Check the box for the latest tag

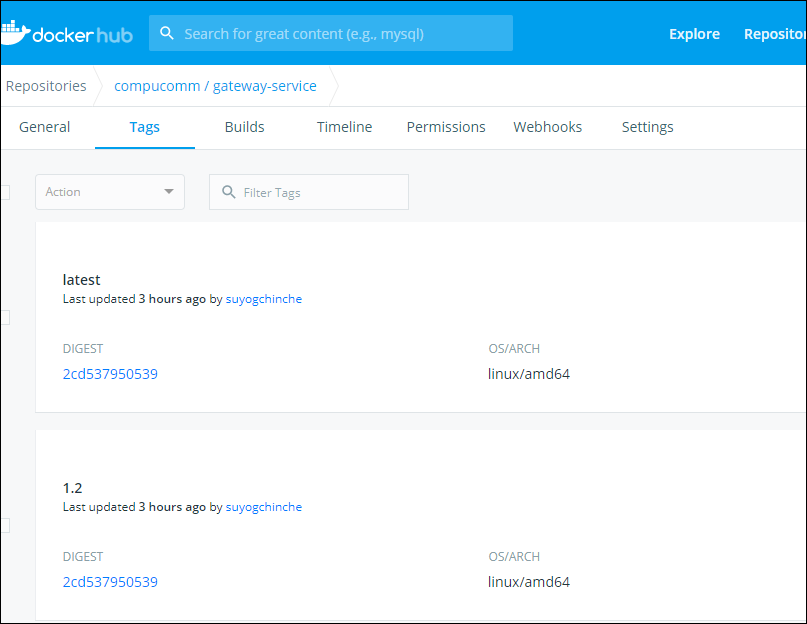pyautogui.click(x=5, y=317)
